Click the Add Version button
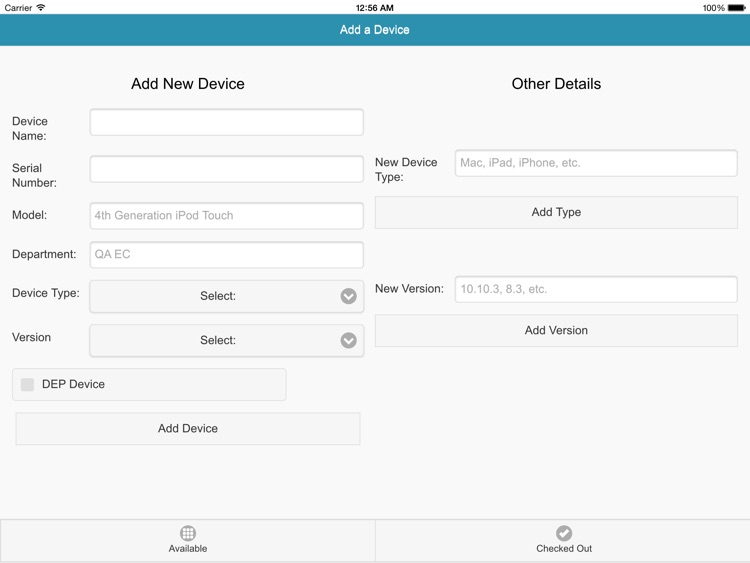The width and height of the screenshot is (750, 563). tap(556, 331)
